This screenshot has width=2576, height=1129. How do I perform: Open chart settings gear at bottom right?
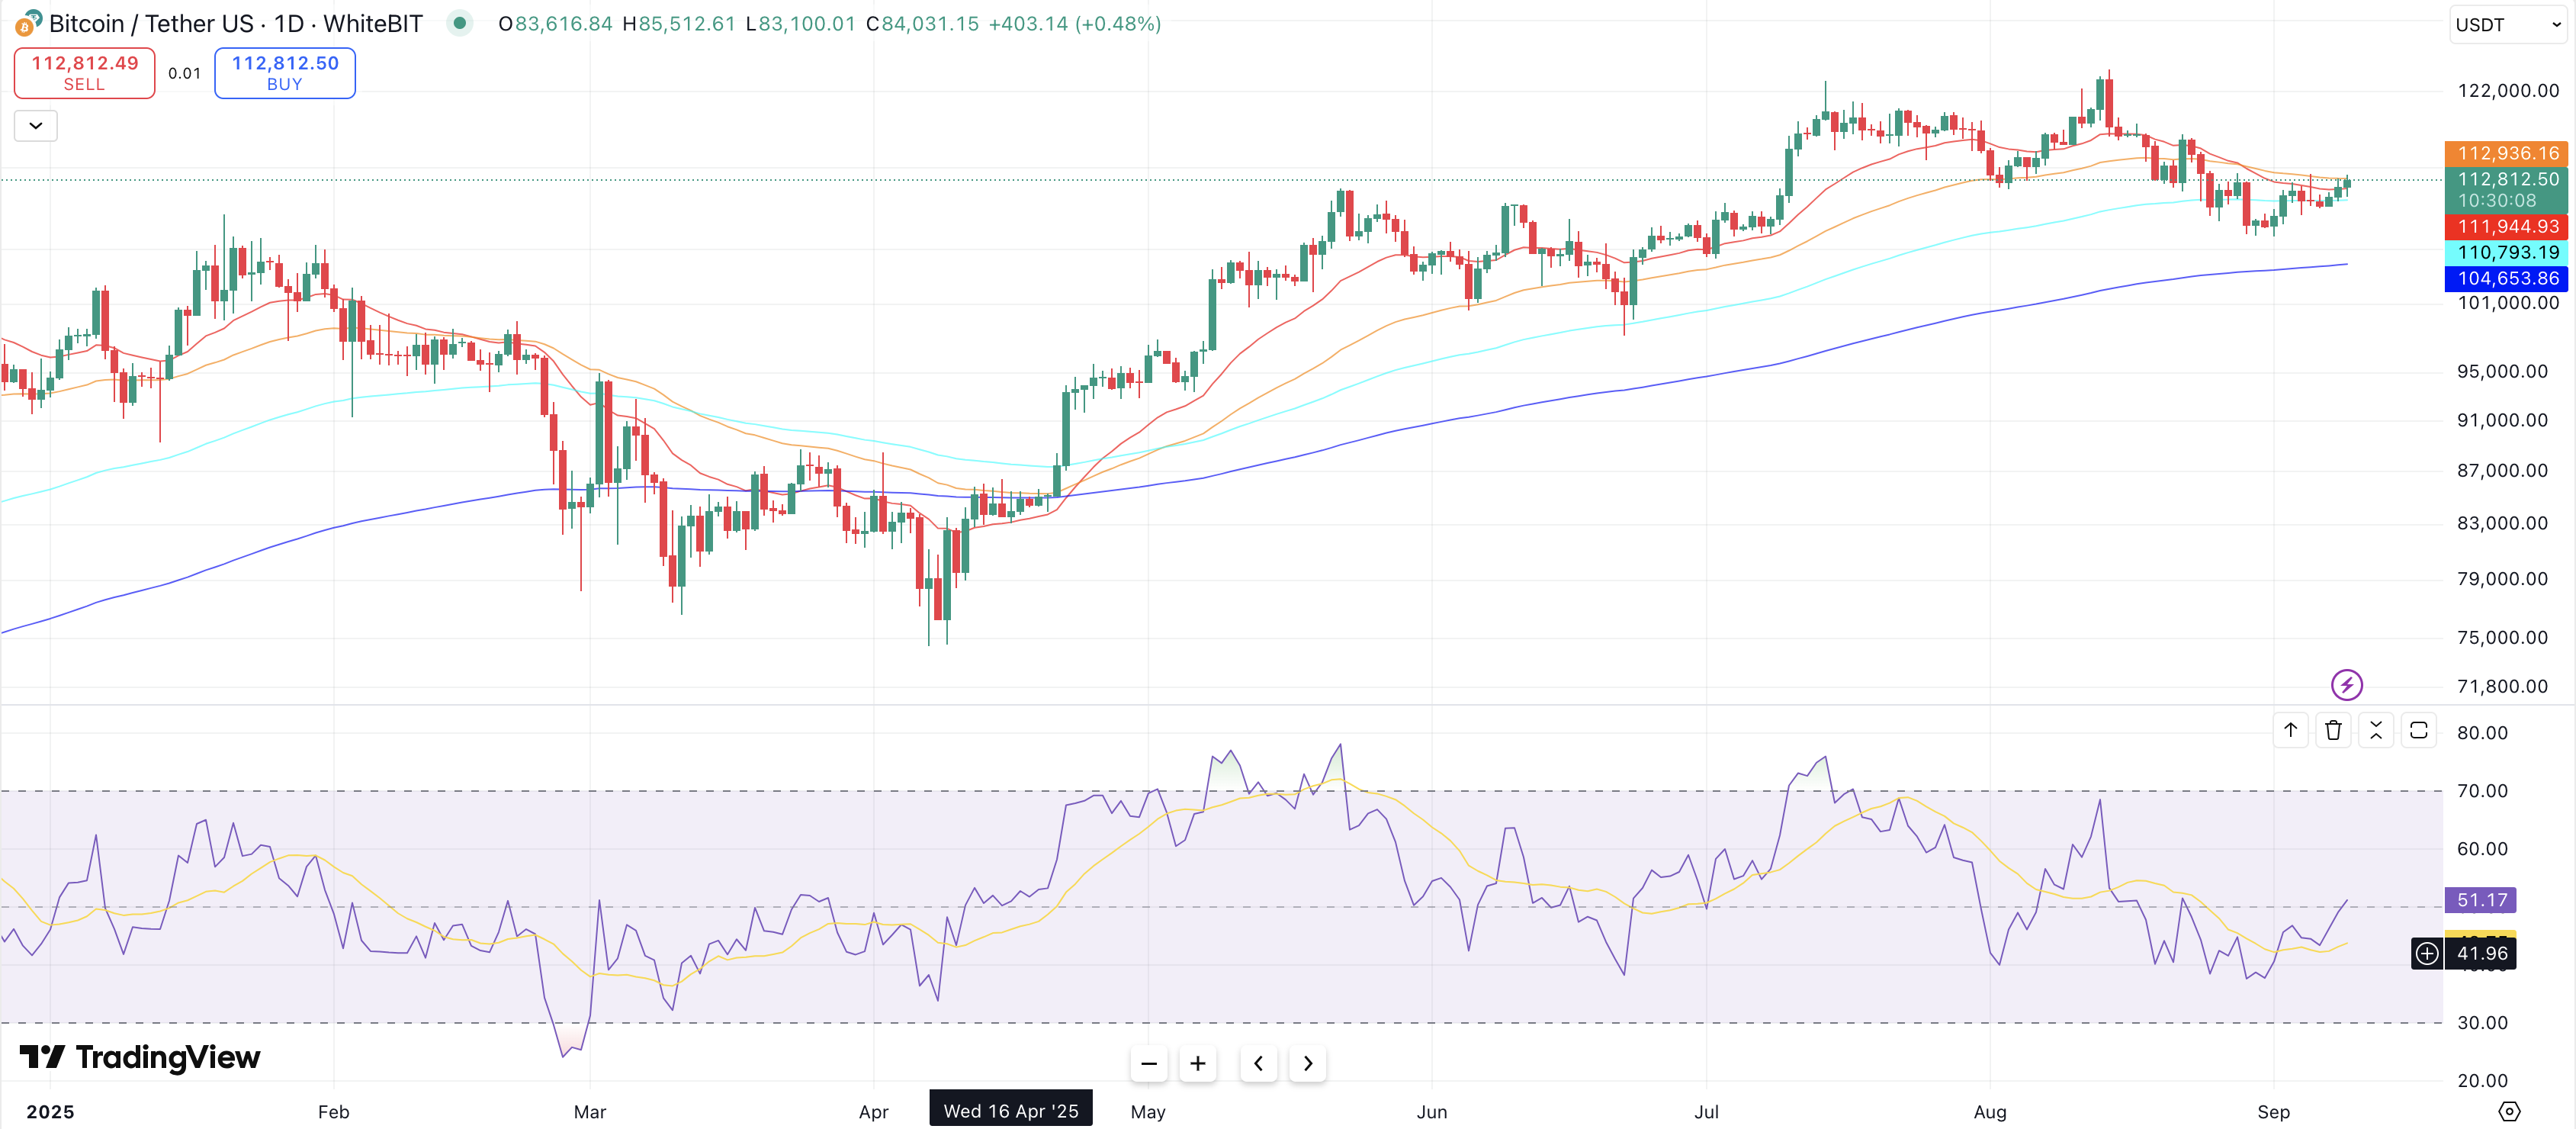[2509, 1111]
